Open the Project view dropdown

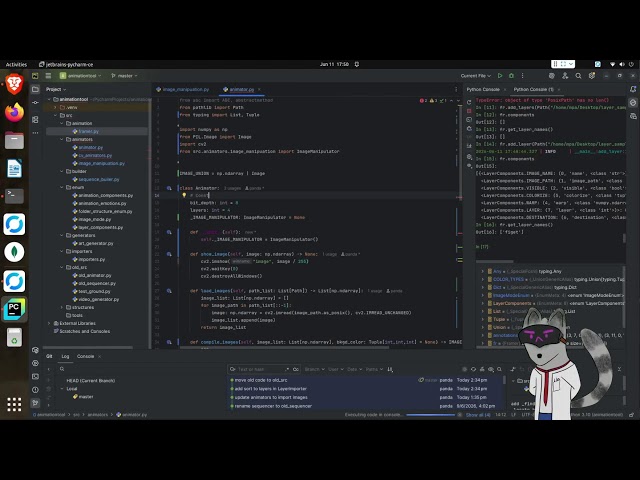pos(56,89)
